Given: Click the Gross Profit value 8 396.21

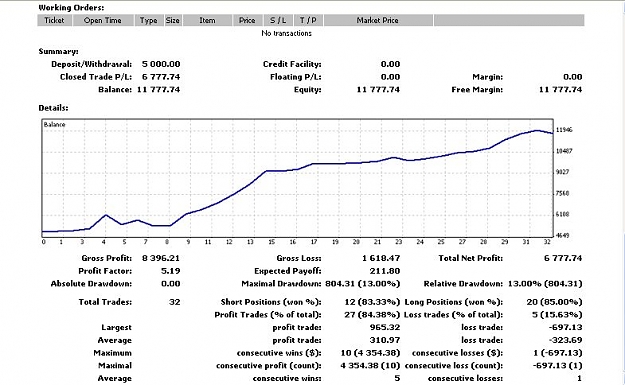Looking at the screenshot, I should (x=161, y=258).
